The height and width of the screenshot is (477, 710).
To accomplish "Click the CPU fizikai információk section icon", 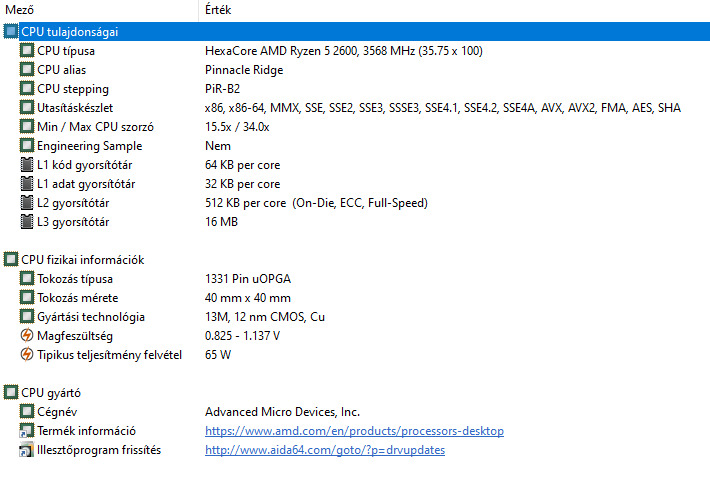I will pyautogui.click(x=11, y=260).
